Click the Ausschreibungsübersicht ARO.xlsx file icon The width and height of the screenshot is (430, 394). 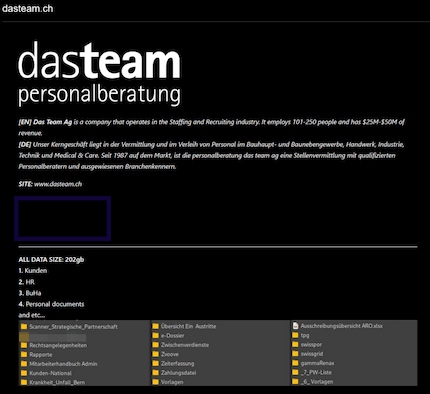tap(295, 326)
